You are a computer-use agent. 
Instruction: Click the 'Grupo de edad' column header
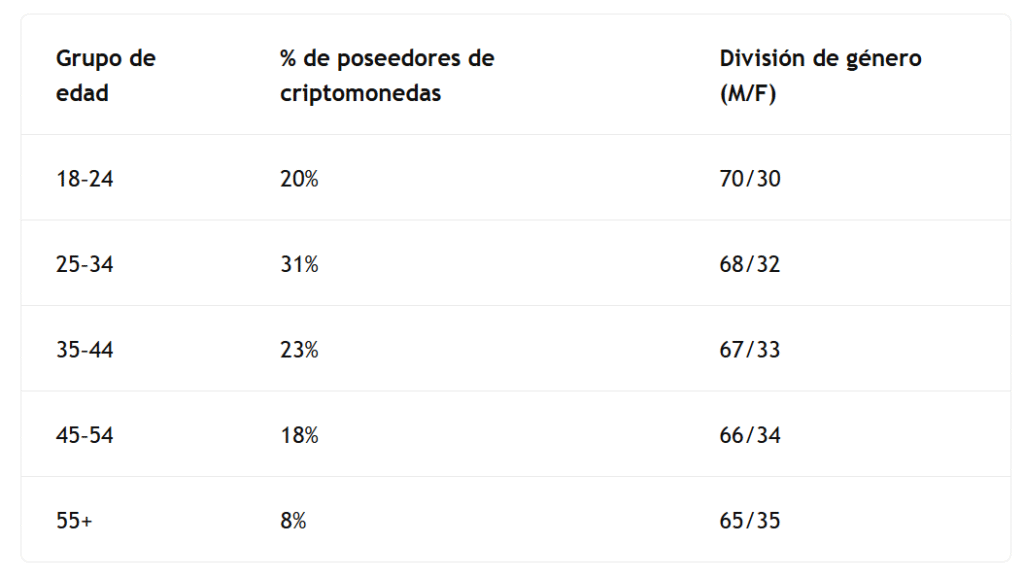pyautogui.click(x=105, y=76)
